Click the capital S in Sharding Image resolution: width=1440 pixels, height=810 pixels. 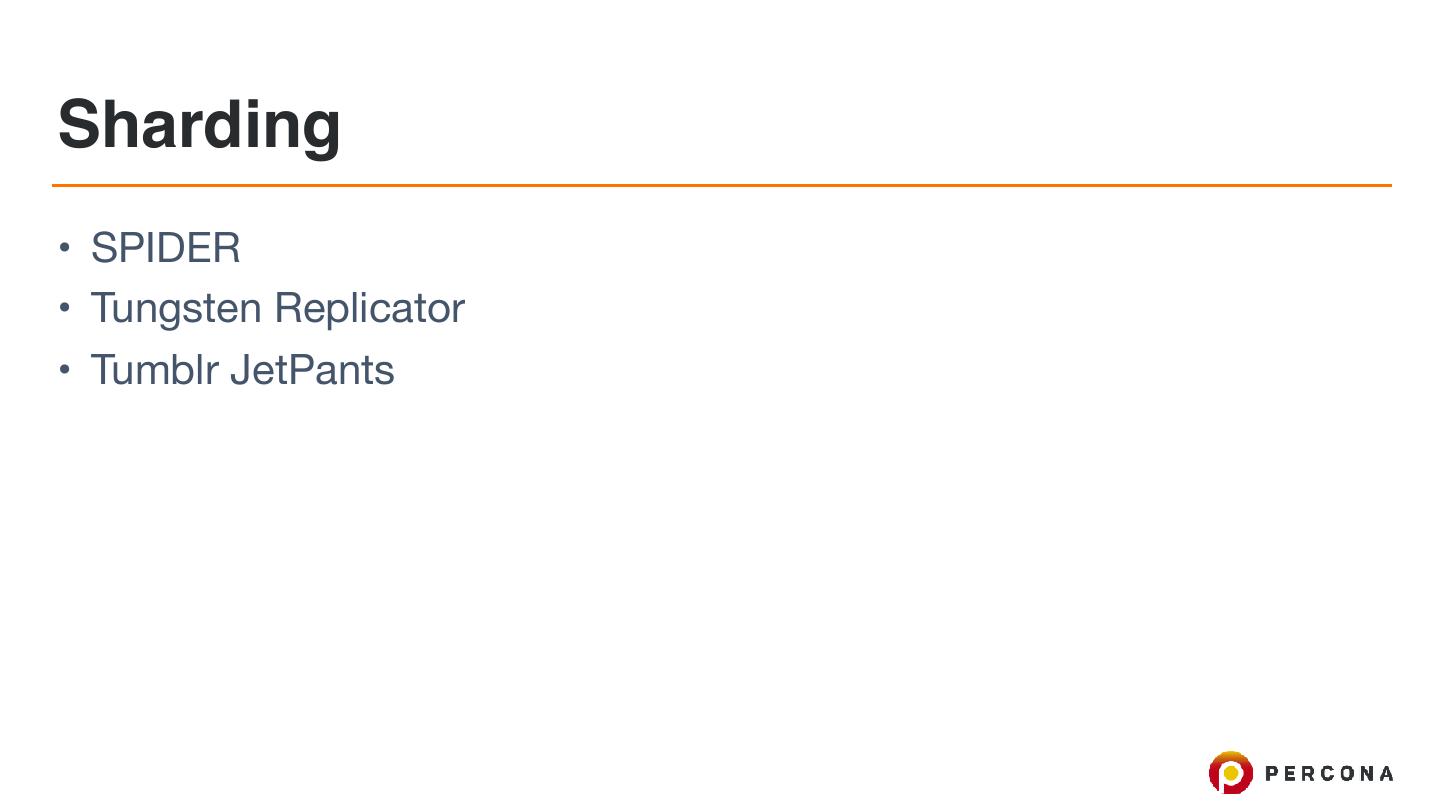tap(78, 124)
